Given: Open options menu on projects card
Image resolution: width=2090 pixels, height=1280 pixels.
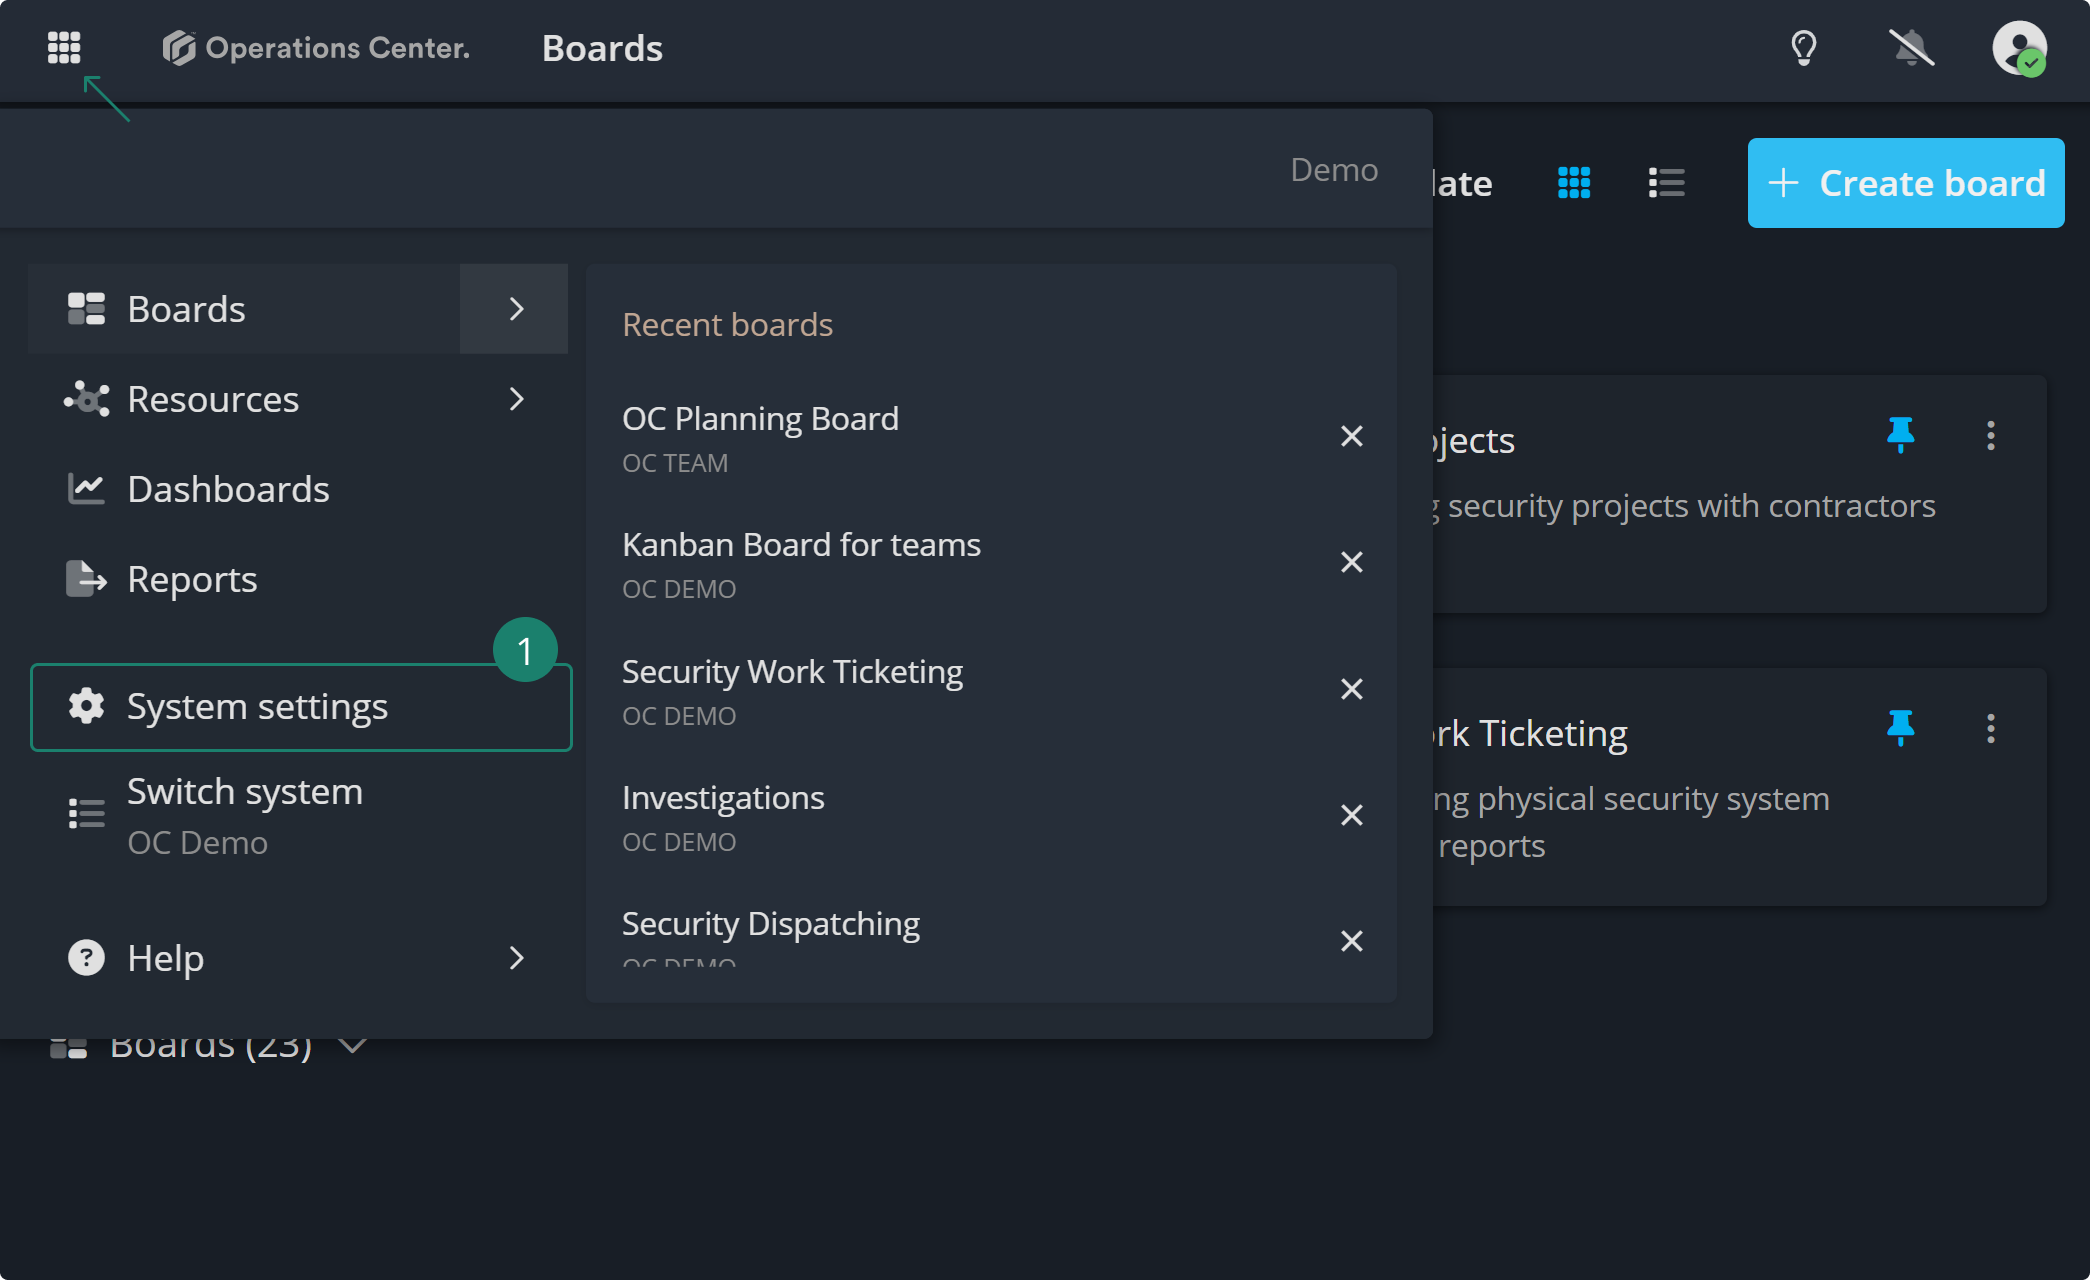Looking at the screenshot, I should pyautogui.click(x=1990, y=436).
